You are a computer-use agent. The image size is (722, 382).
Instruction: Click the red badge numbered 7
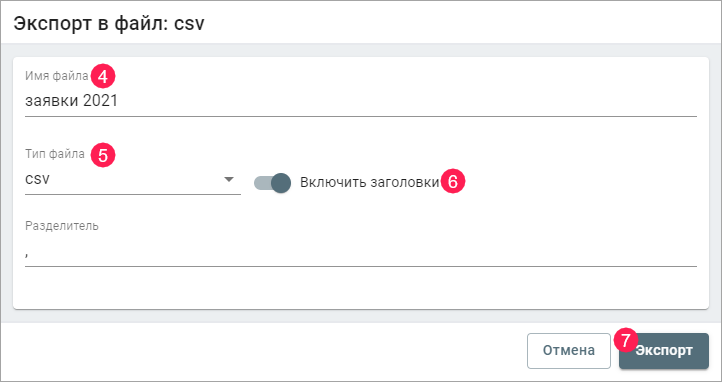coord(625,341)
